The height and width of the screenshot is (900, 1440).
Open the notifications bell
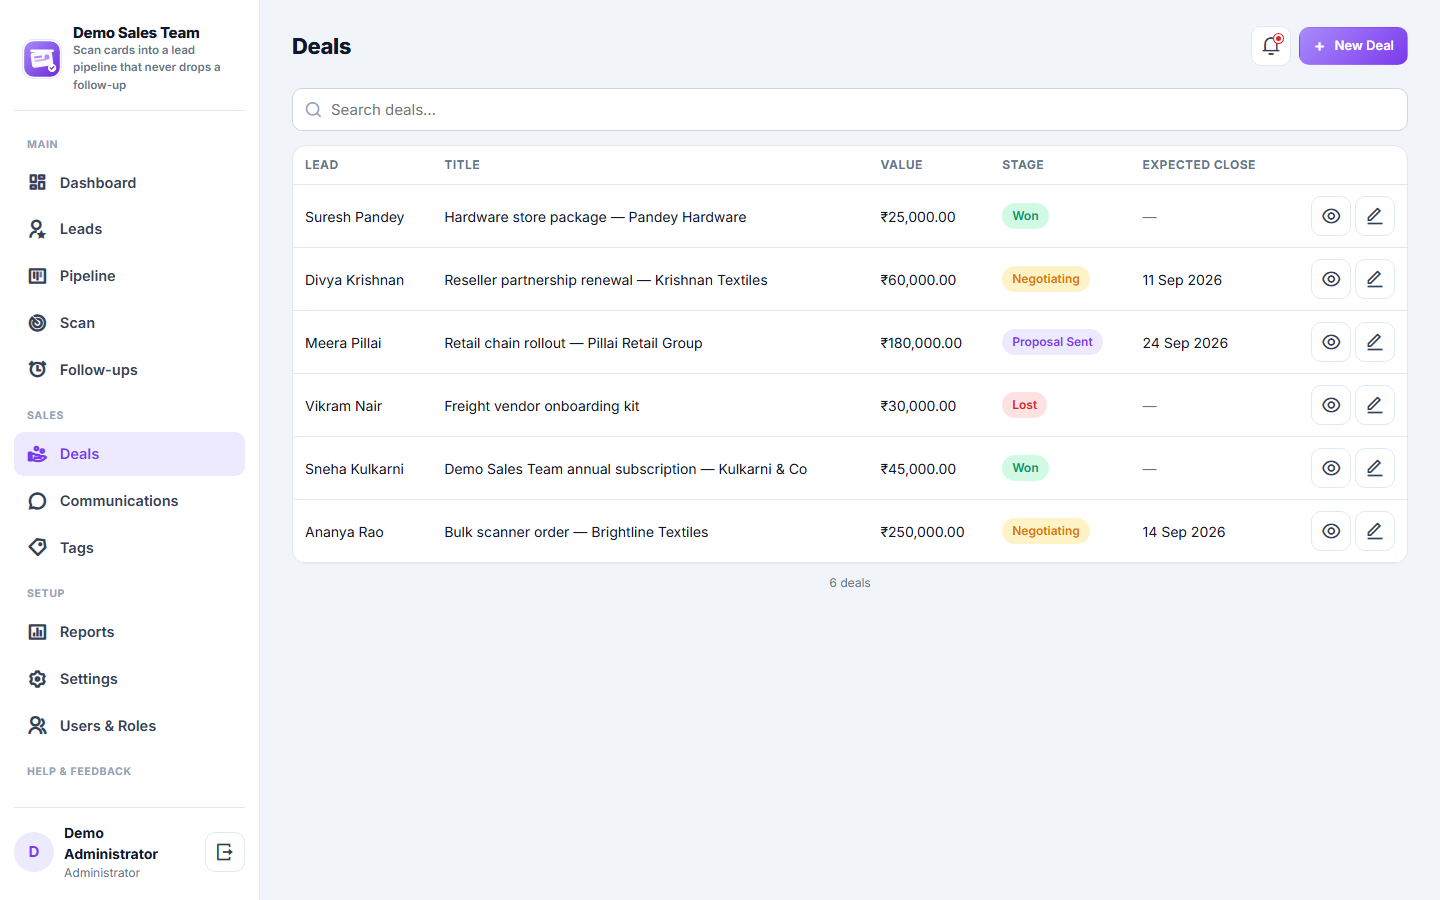click(1271, 46)
